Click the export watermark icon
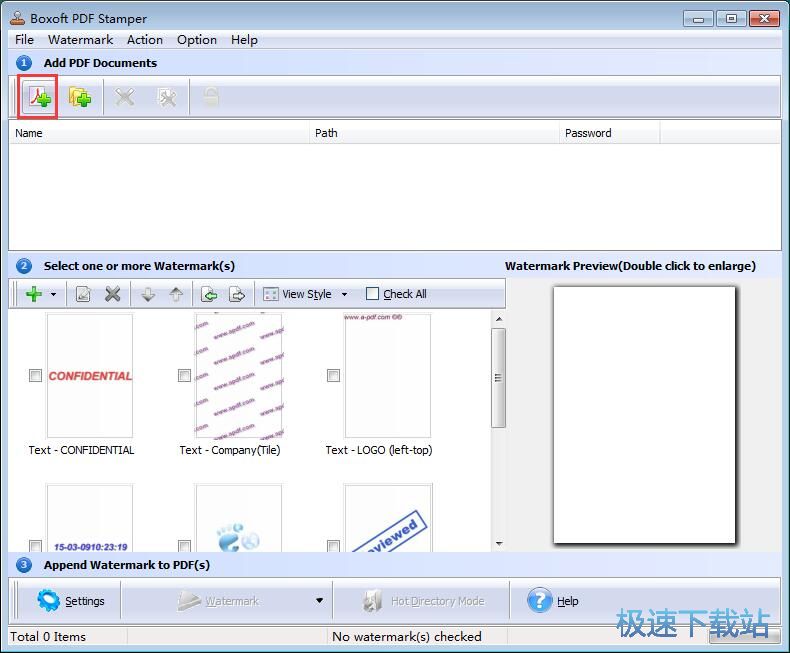The image size is (790, 653). 237,294
